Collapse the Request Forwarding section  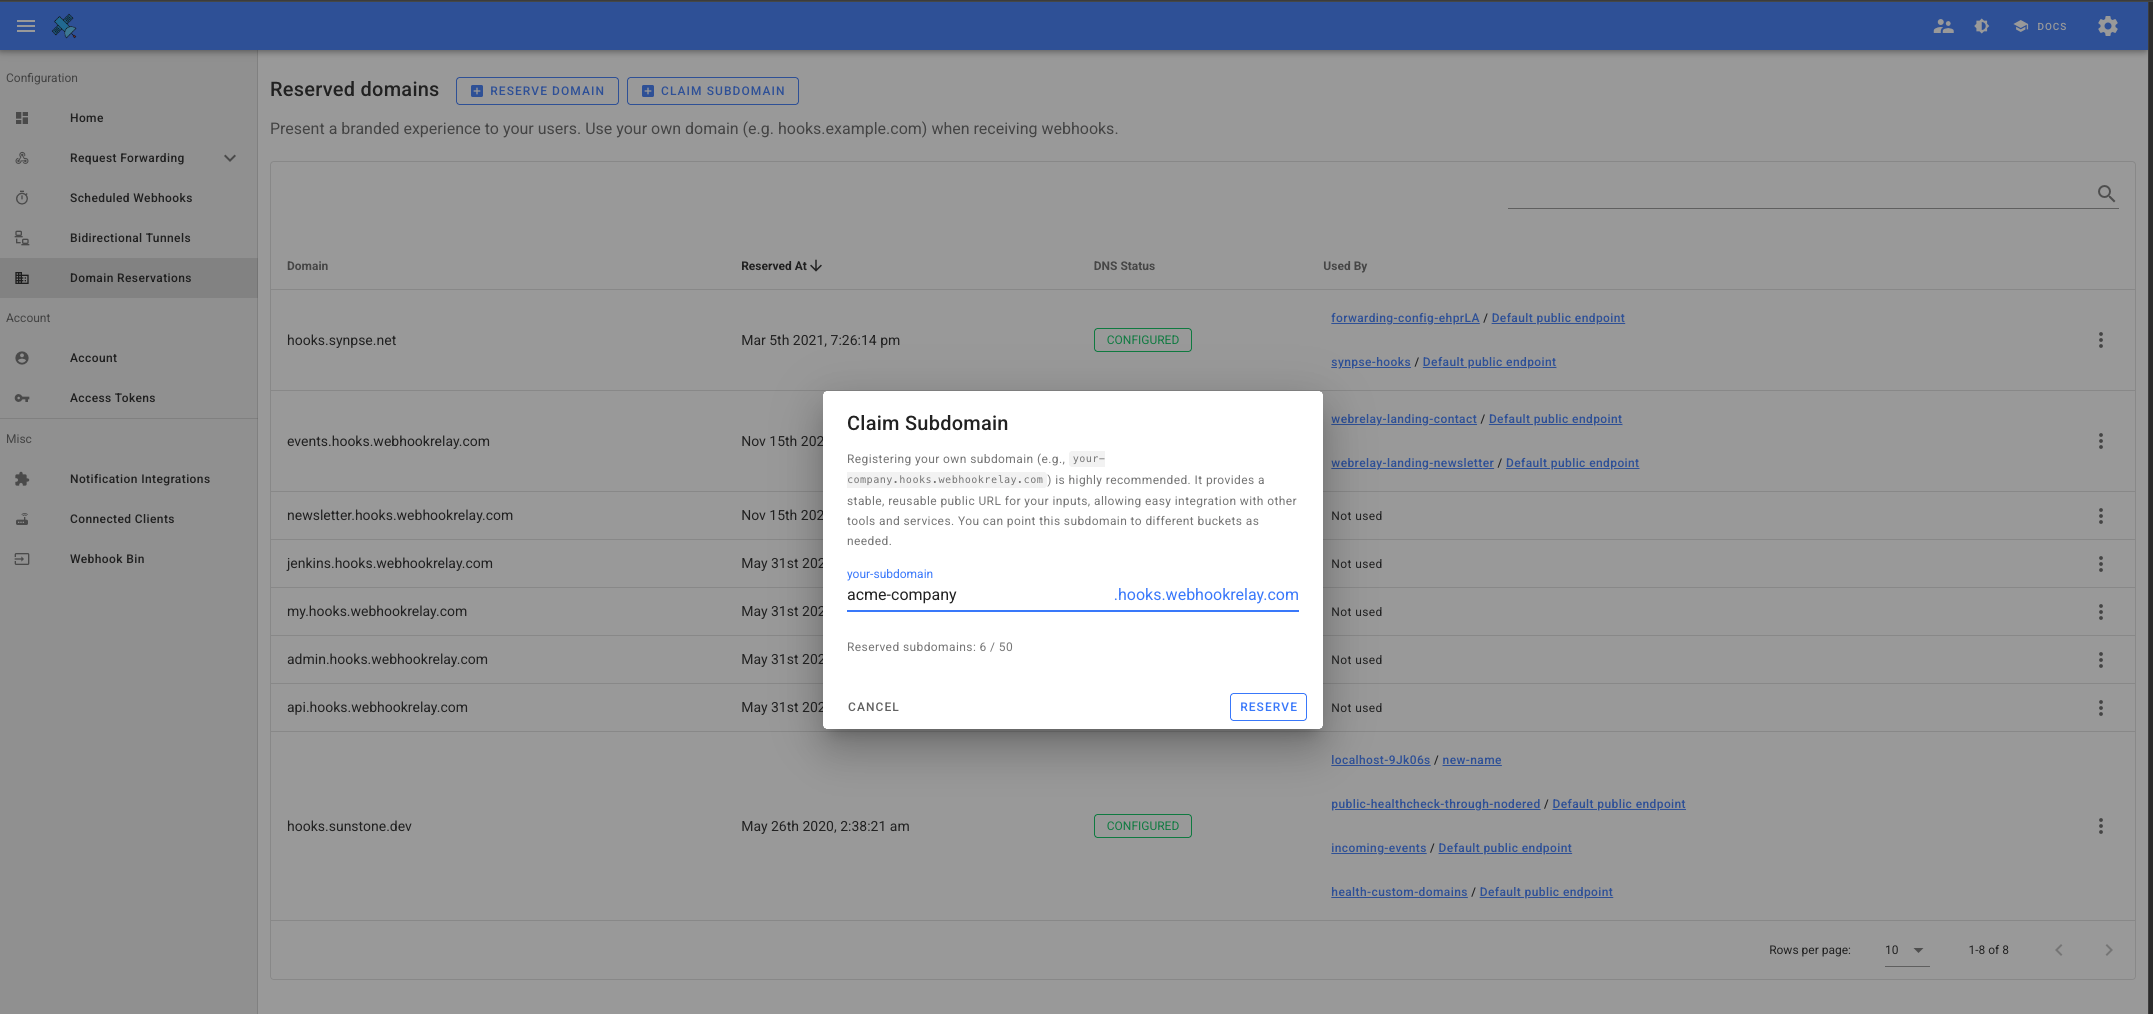(230, 157)
